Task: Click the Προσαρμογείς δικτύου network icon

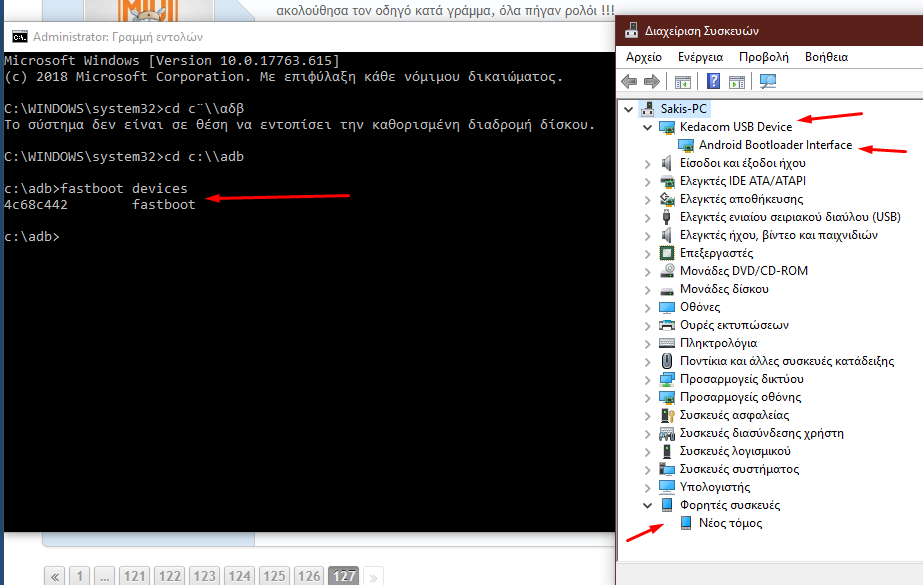Action: point(667,380)
